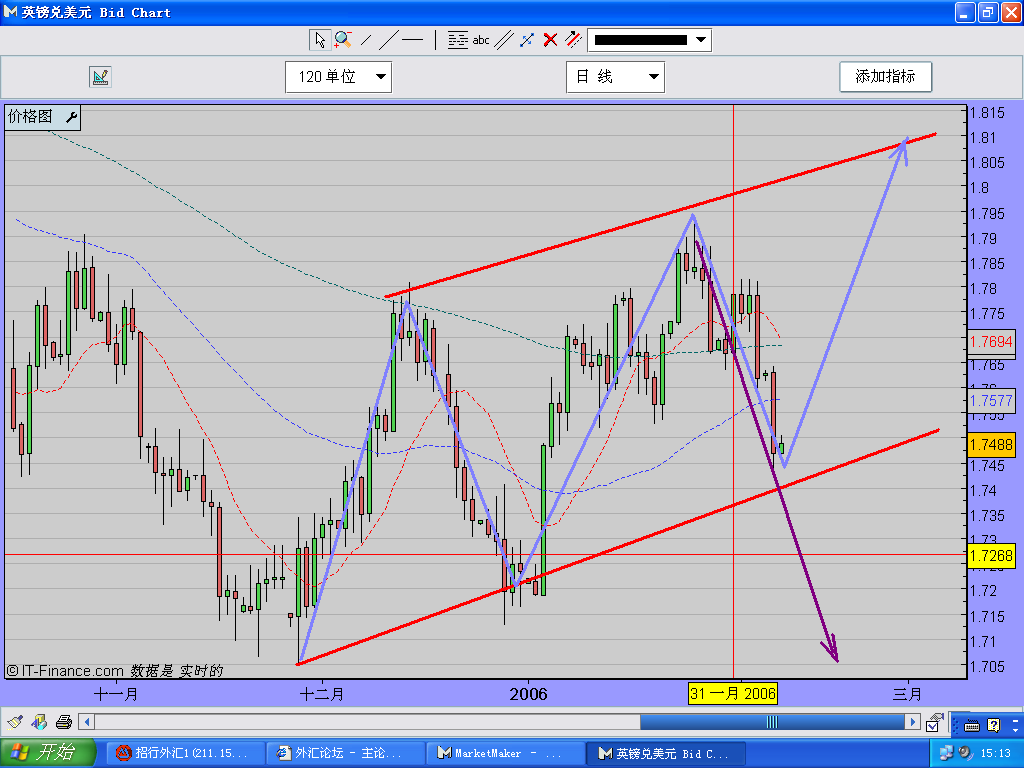Click the scrollbar right arrow
The image size is (1024, 768).
pos(913,722)
